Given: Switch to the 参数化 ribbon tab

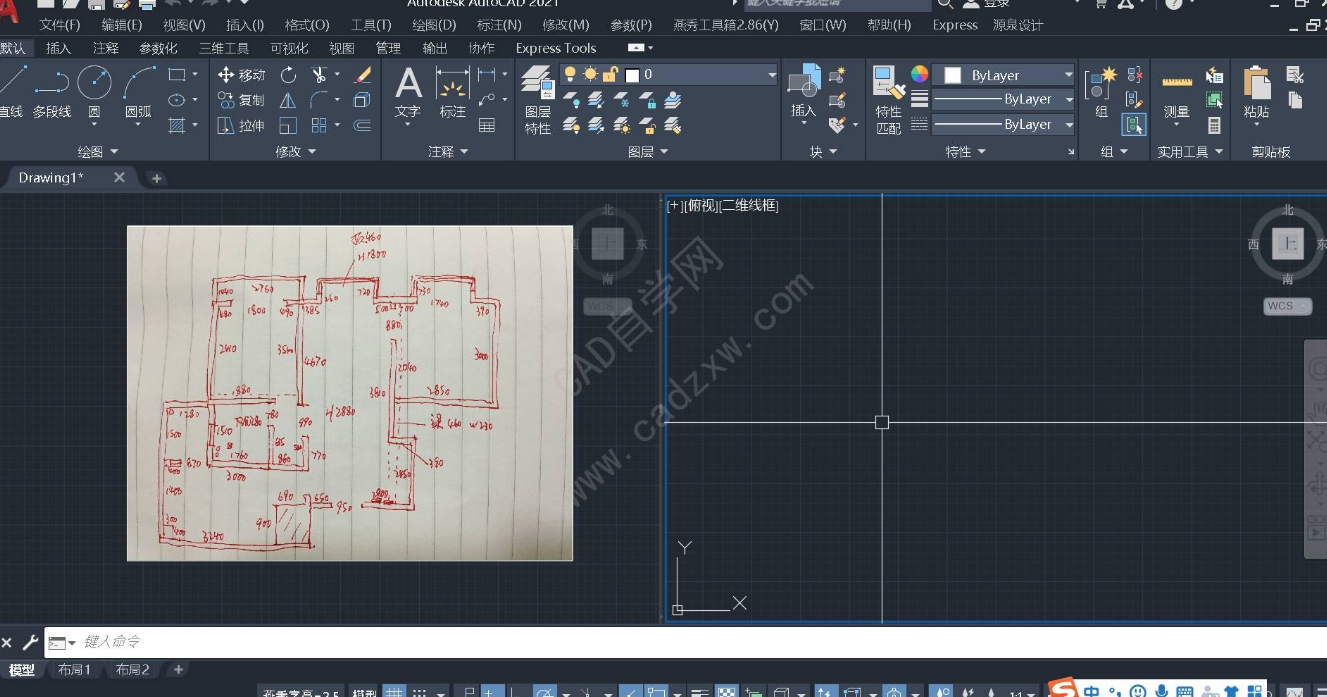Looking at the screenshot, I should pos(158,48).
